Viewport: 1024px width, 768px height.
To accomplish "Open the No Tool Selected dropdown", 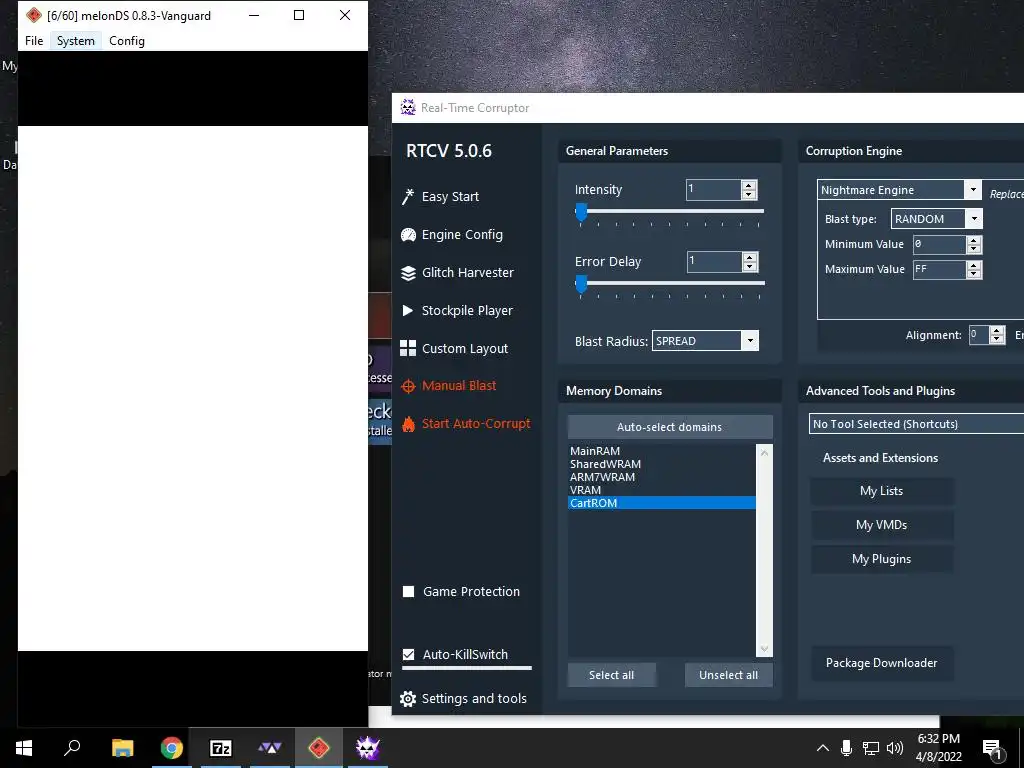I will coord(916,424).
